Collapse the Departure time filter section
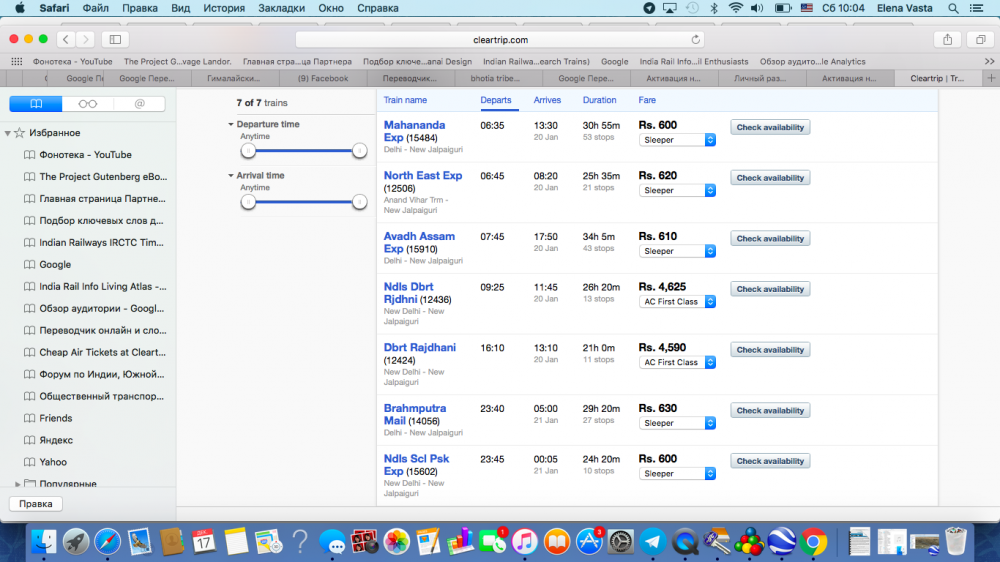 231,124
